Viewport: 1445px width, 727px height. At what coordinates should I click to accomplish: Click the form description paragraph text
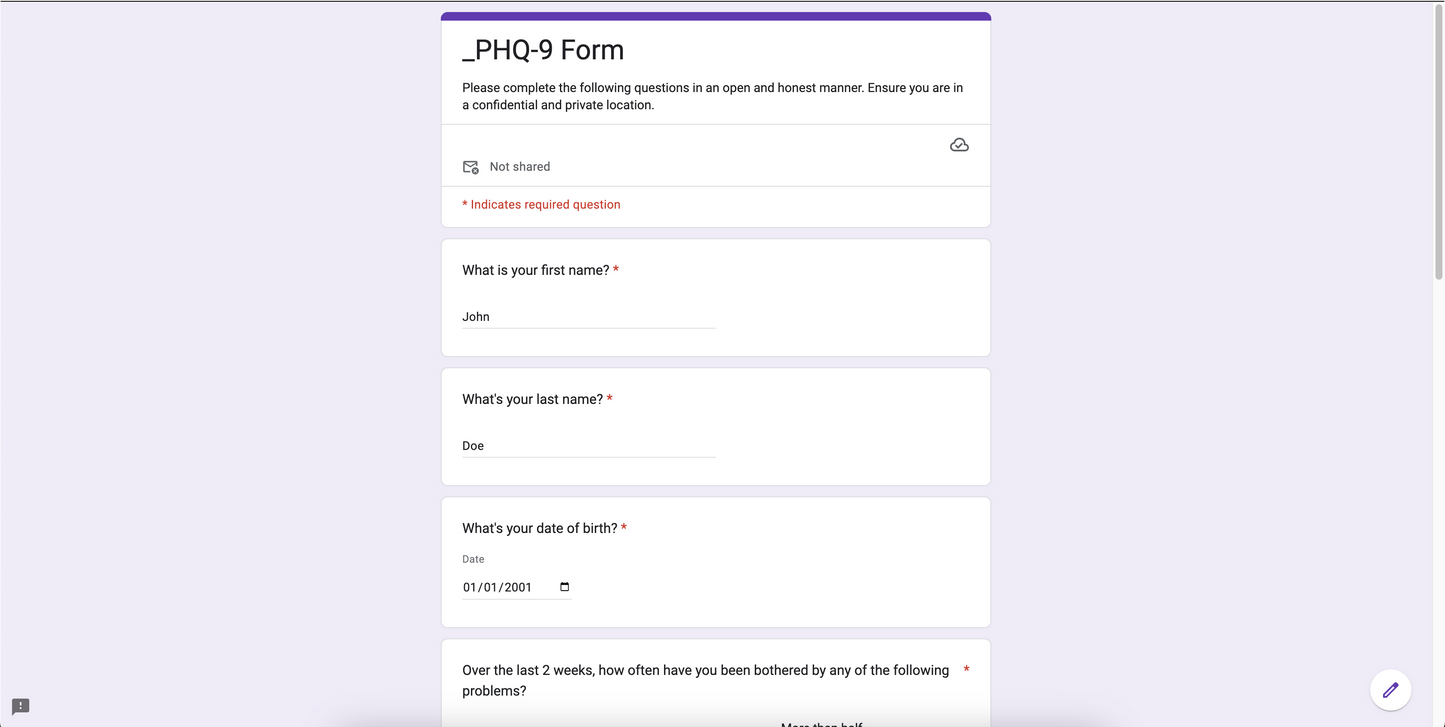(713, 96)
